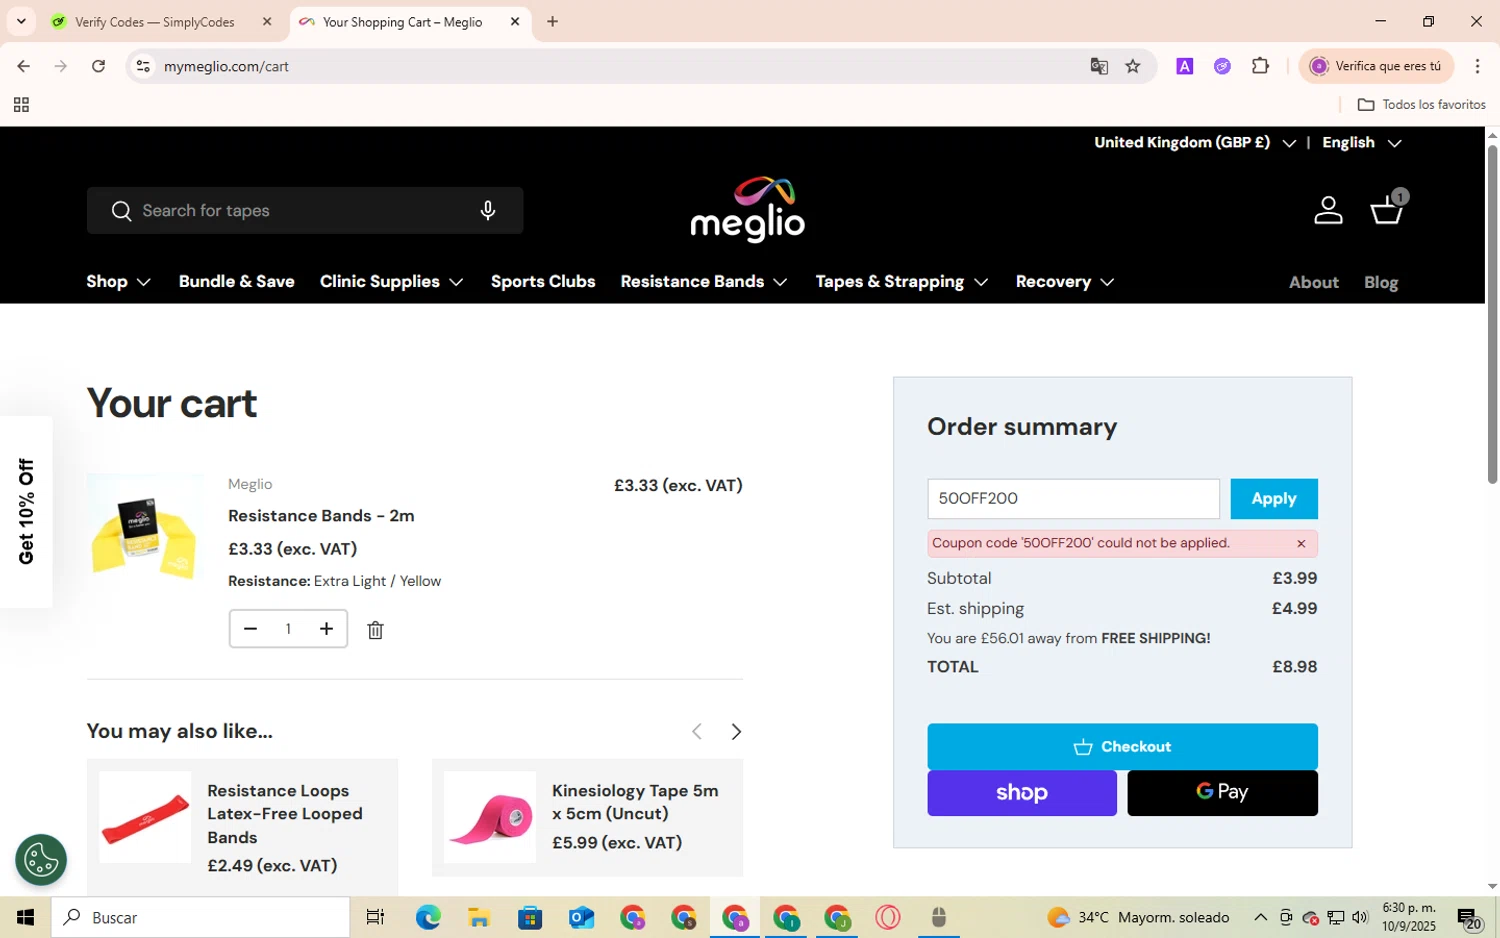
Task: Click the Apply coupon button
Action: 1273,499
